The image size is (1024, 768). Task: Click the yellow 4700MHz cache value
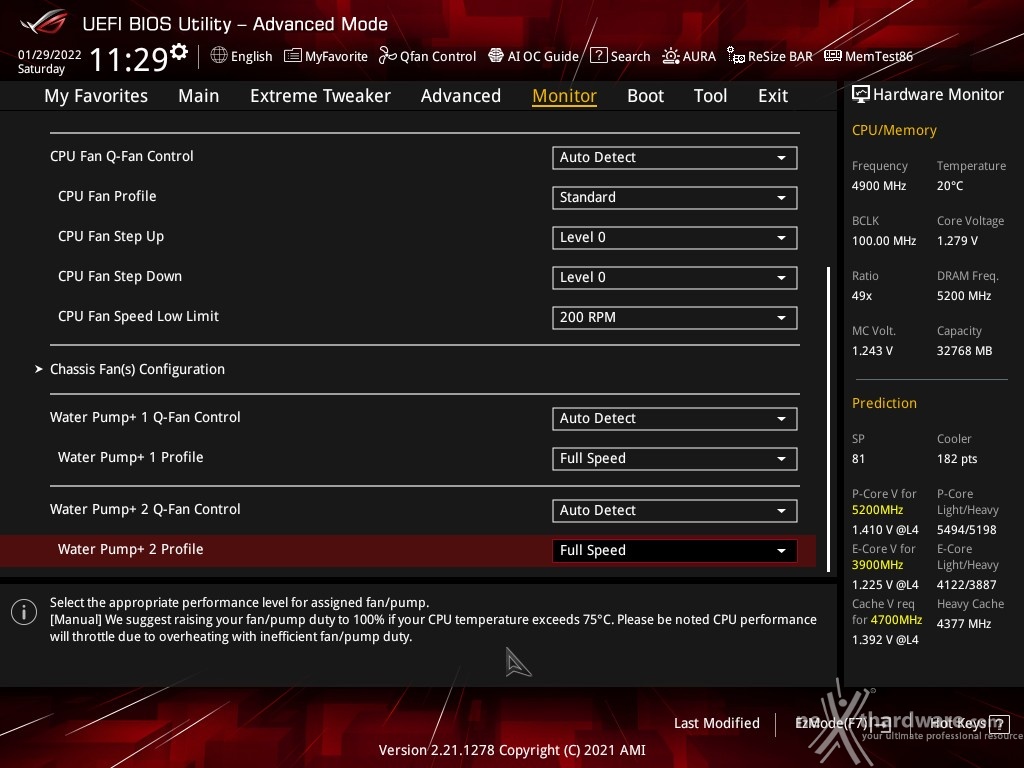click(x=896, y=620)
